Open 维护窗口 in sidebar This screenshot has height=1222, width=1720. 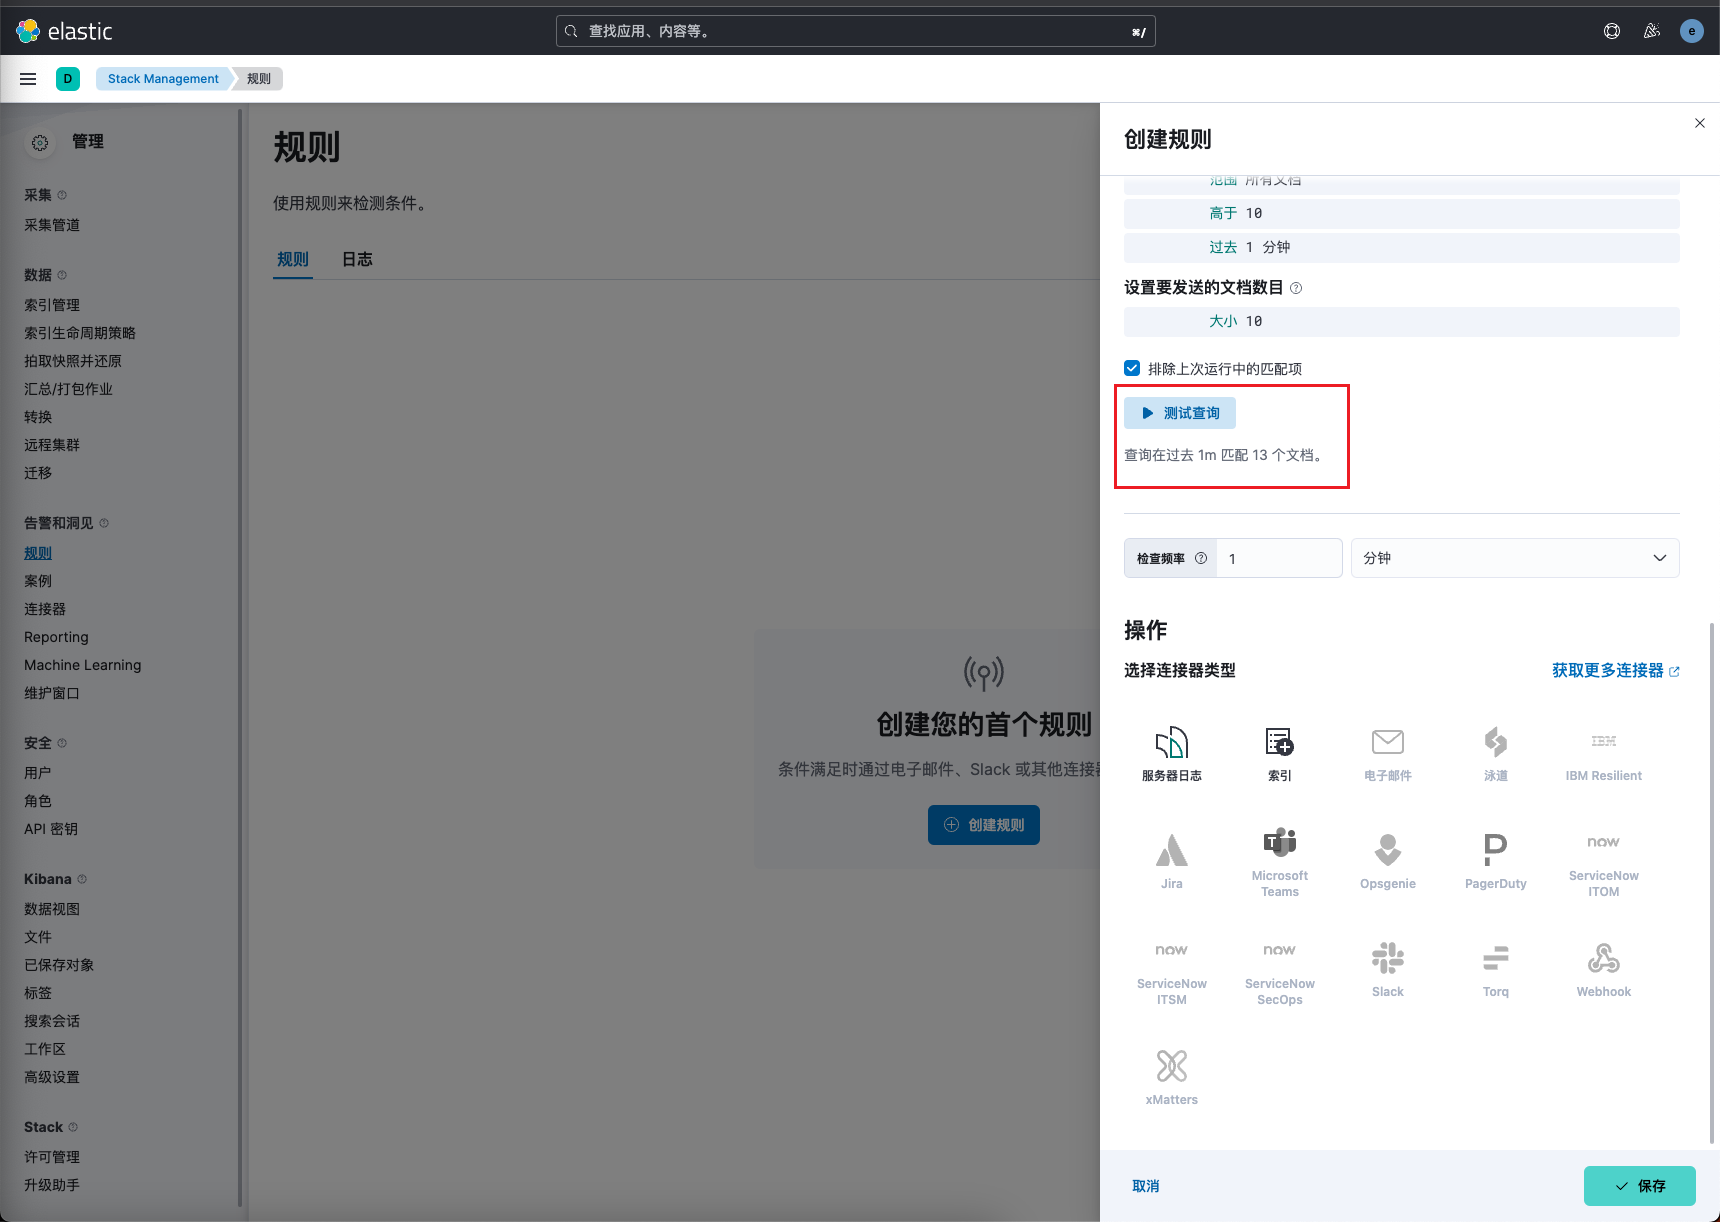pos(52,693)
